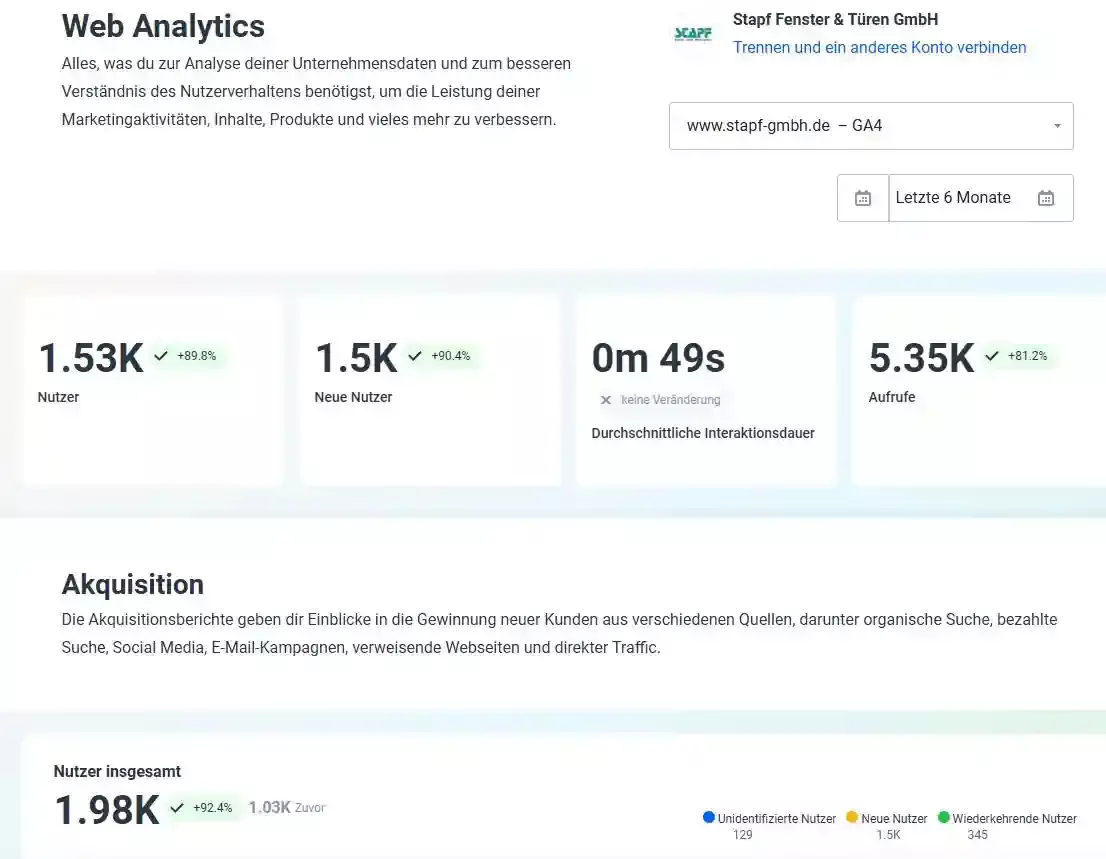Click checkmark icon beside +81.2% badge
This screenshot has width=1106, height=859.
992,356
